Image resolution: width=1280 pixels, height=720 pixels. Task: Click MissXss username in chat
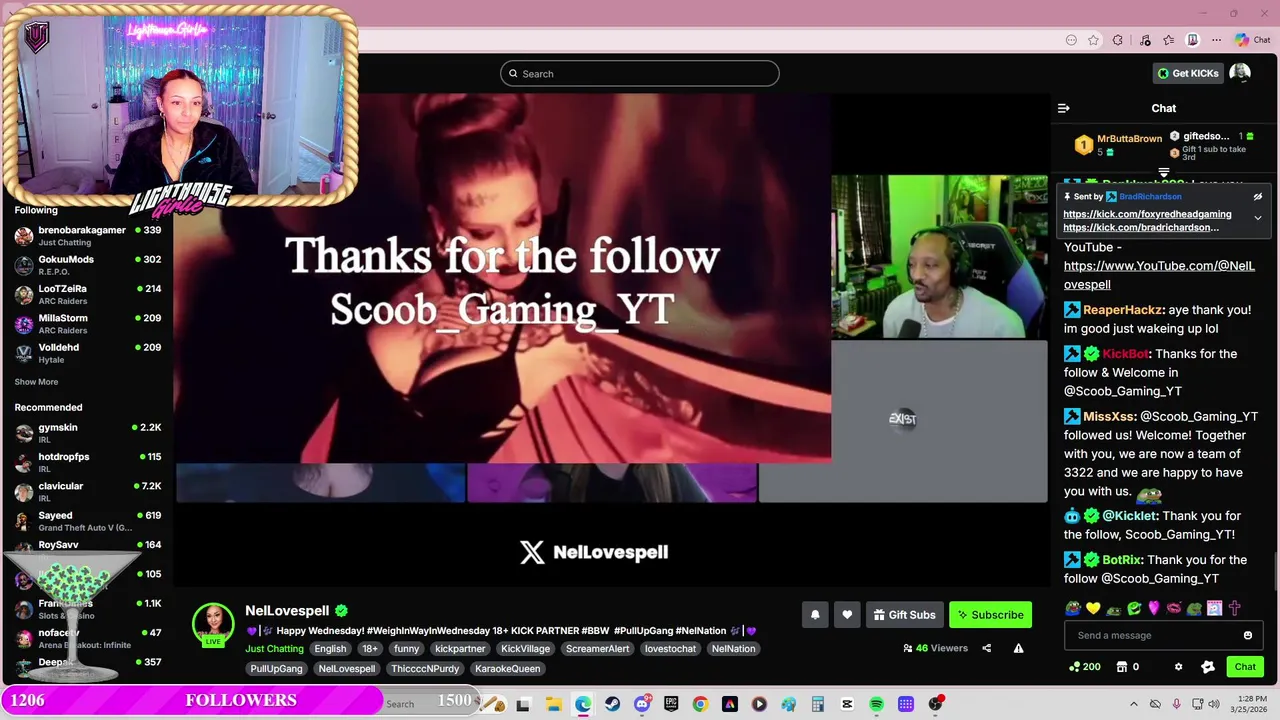(1108, 416)
